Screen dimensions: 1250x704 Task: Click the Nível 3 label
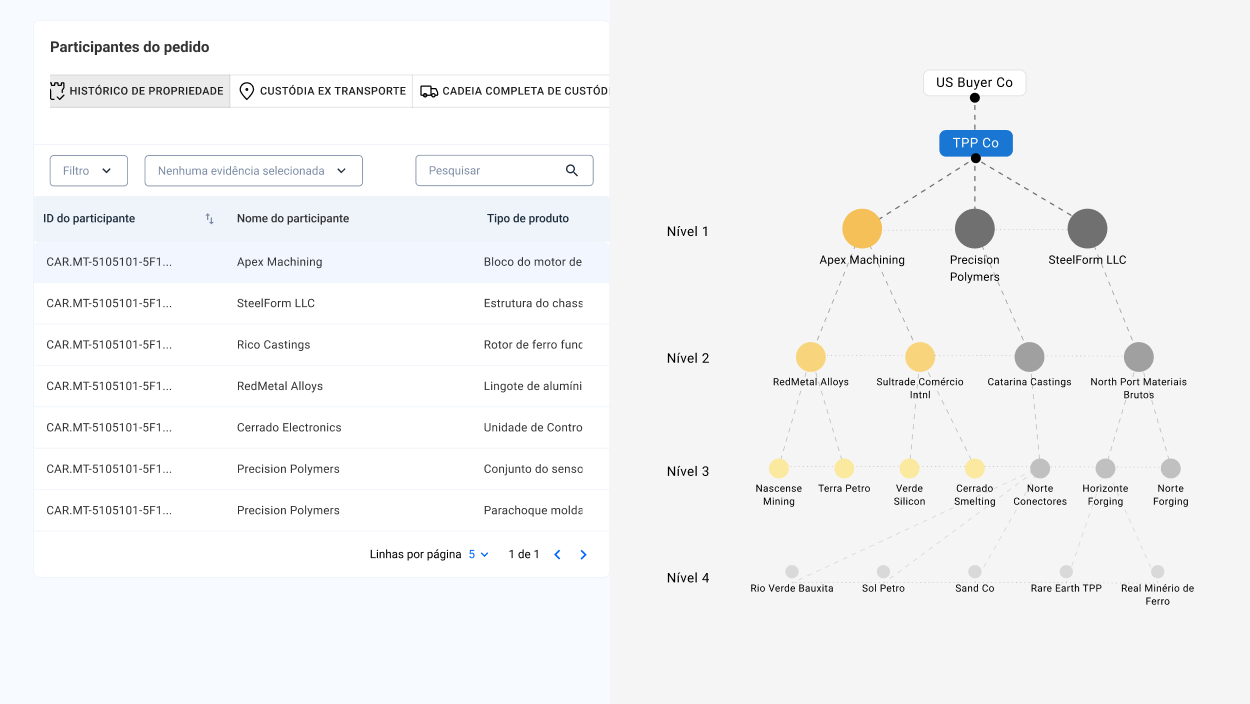(688, 471)
